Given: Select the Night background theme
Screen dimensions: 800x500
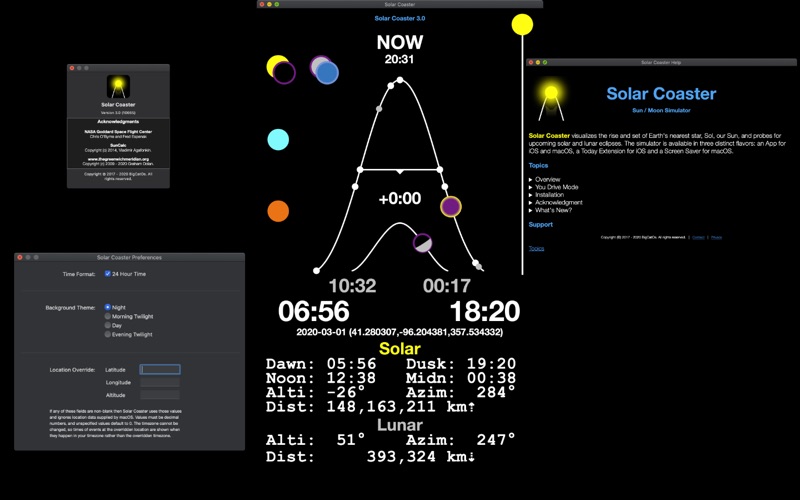Looking at the screenshot, I should (108, 307).
